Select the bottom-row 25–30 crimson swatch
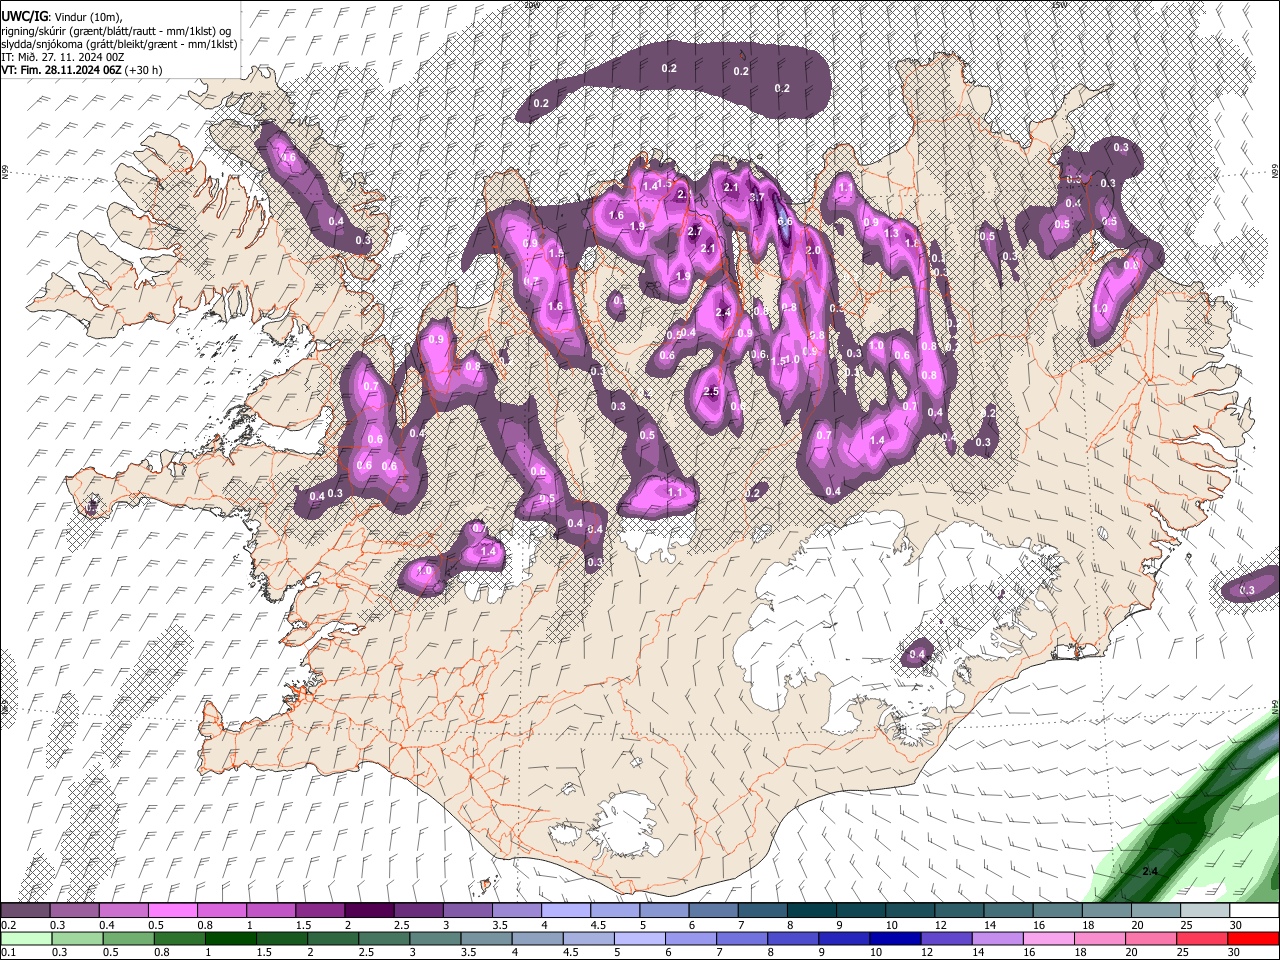The image size is (1280, 960). [x=1203, y=938]
